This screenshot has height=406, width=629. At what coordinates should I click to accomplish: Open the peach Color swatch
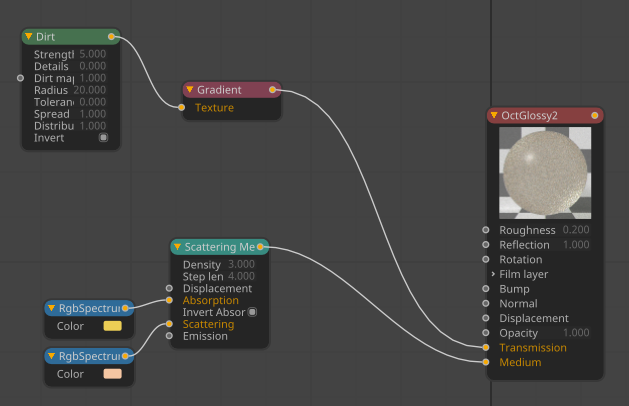tap(112, 374)
